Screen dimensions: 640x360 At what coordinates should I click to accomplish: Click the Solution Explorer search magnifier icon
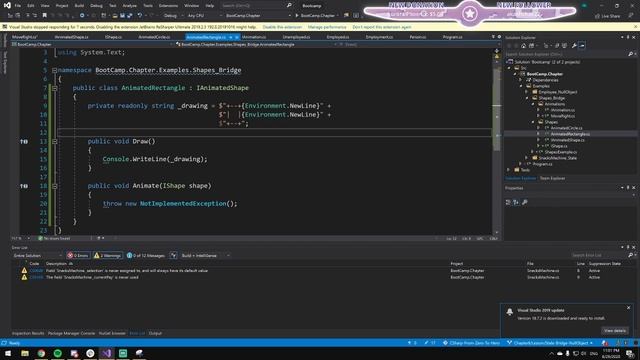click(x=630, y=54)
